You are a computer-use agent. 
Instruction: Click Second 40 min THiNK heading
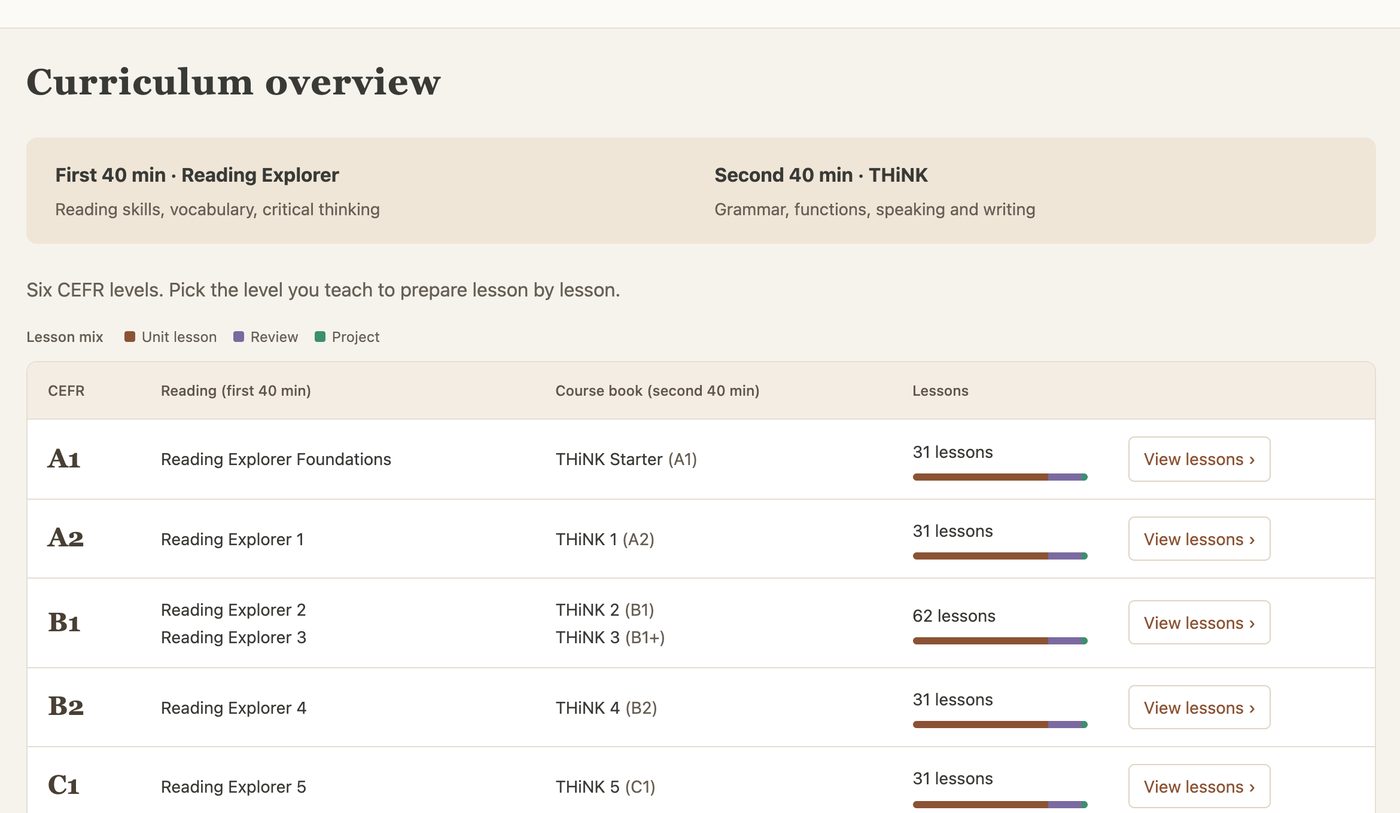coord(821,175)
